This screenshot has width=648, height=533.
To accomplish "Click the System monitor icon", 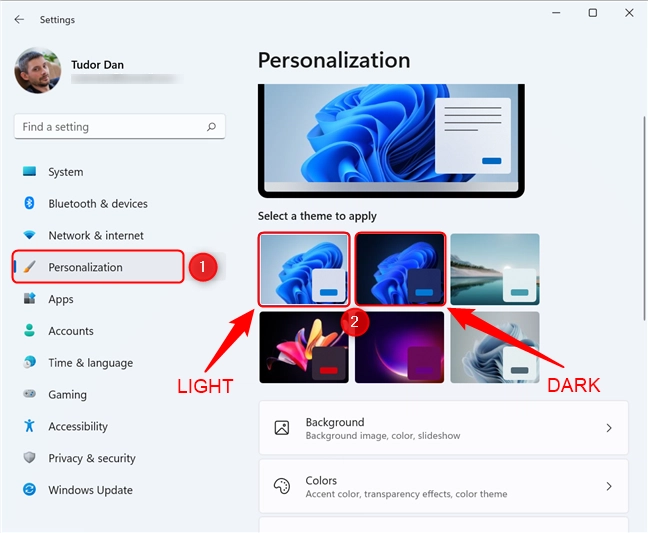I will [x=29, y=171].
